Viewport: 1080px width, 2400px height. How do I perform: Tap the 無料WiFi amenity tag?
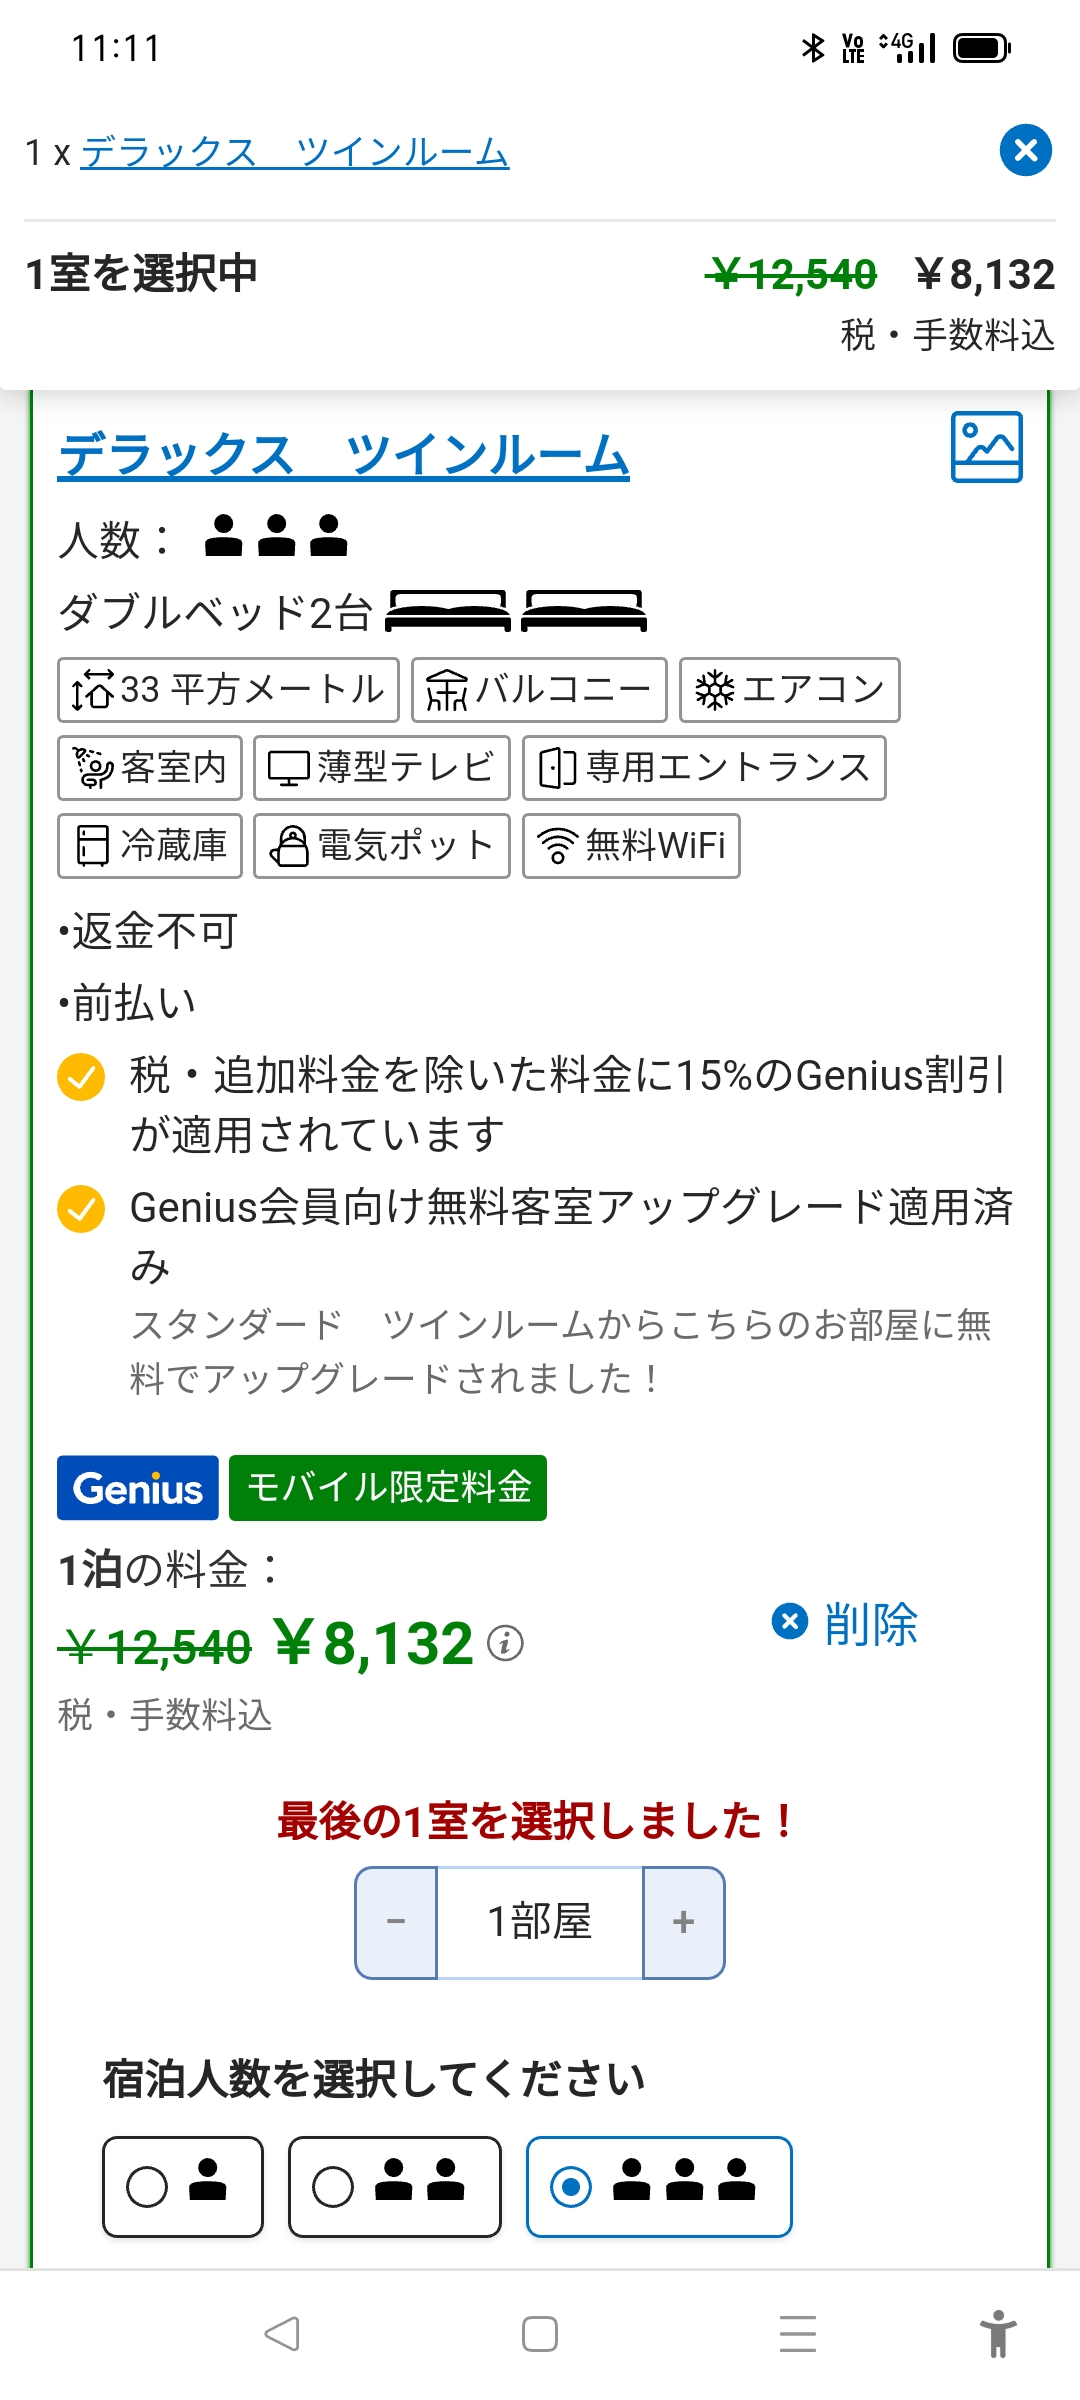(x=631, y=846)
